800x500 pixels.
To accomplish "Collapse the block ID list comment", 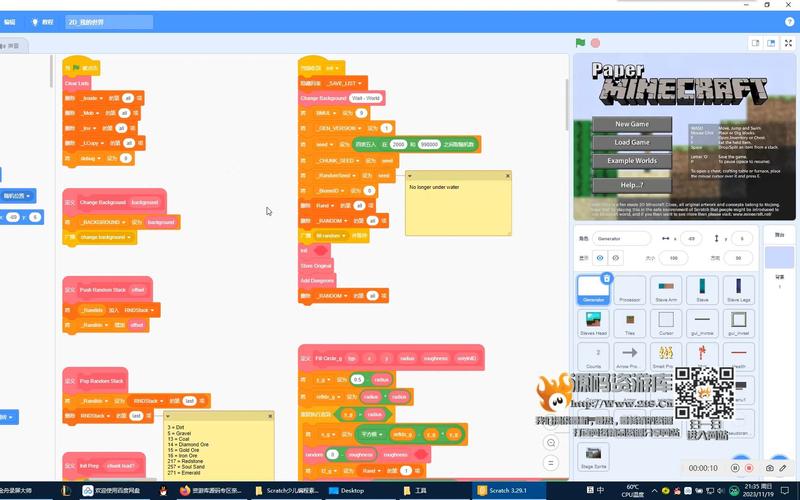I will pyautogui.click(x=168, y=416).
